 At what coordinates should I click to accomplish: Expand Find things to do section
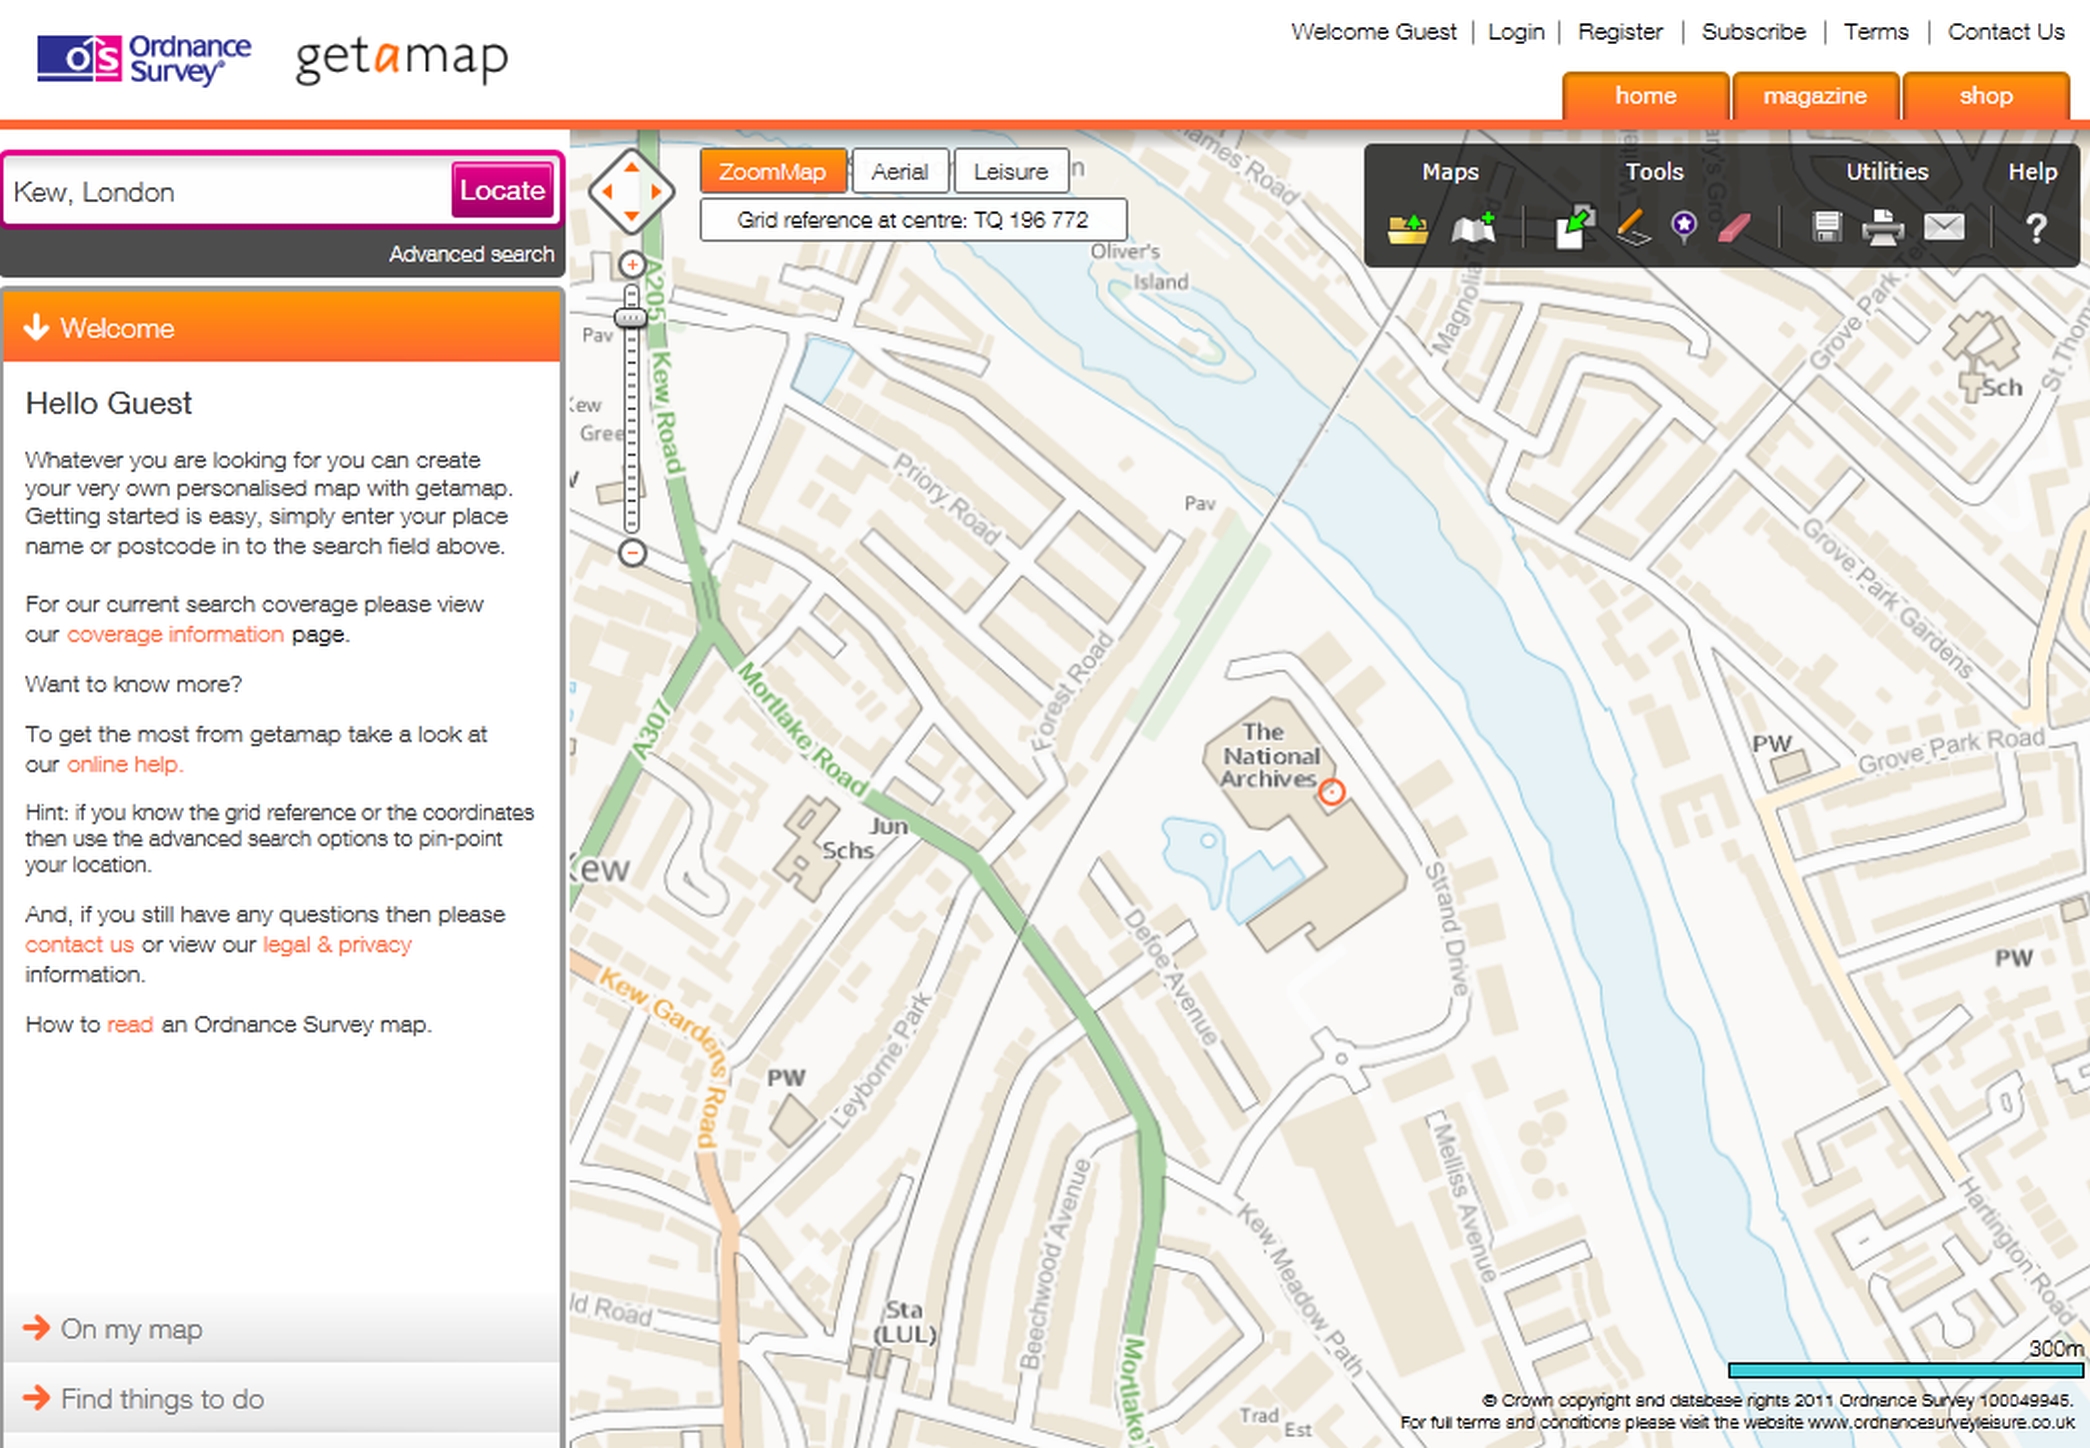coord(282,1398)
